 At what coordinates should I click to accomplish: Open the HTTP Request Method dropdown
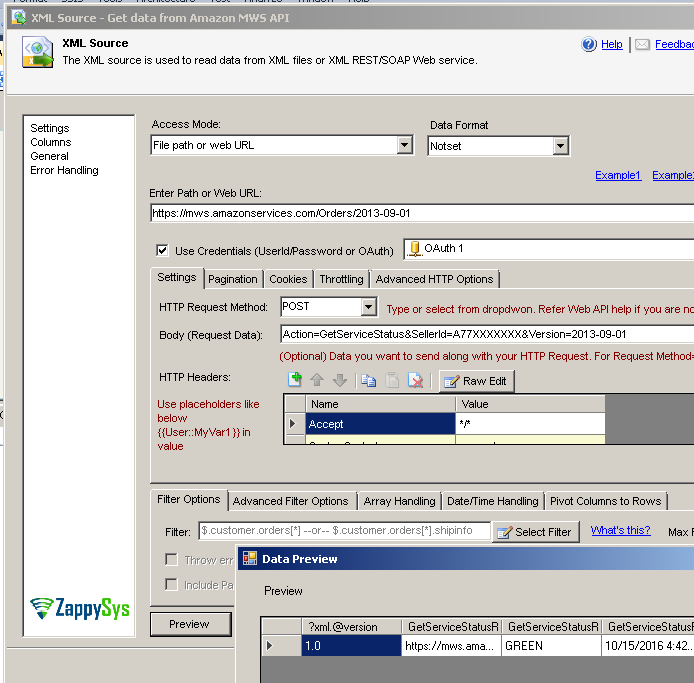click(368, 306)
